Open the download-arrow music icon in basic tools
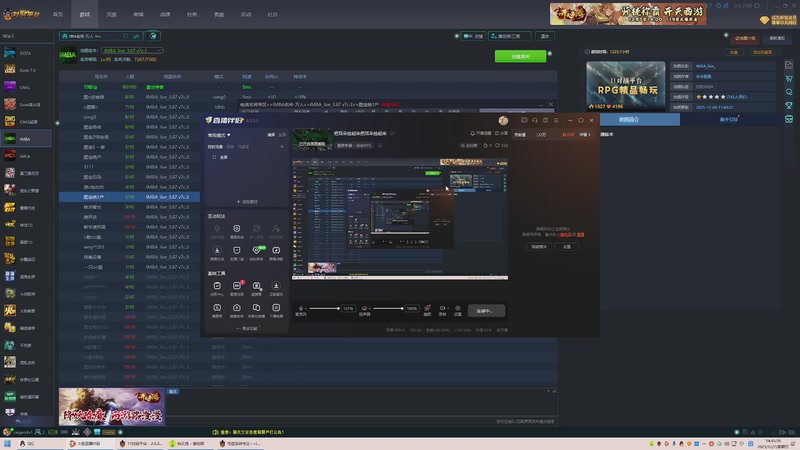This screenshot has height=450, width=800. coord(276,288)
